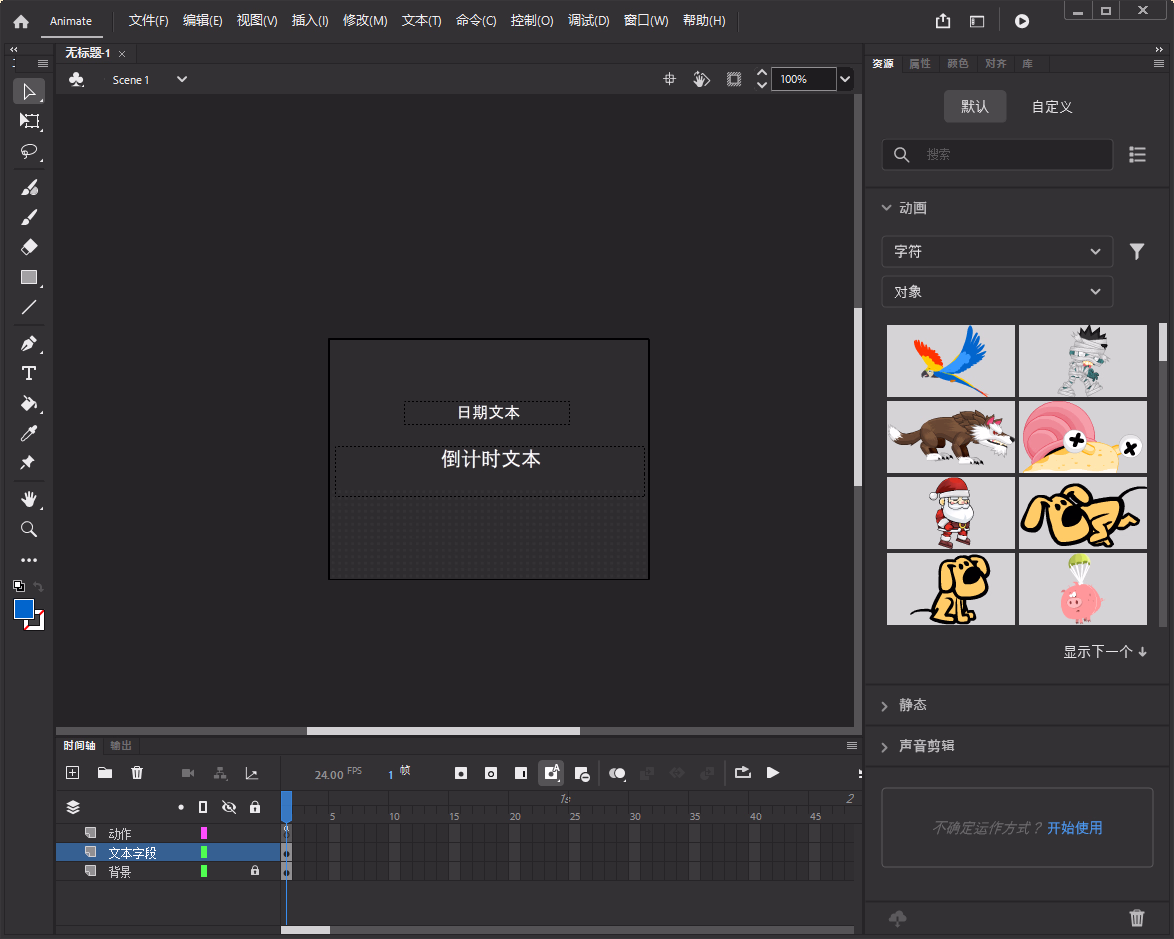Select the Zoom magnifier tool

[28, 529]
